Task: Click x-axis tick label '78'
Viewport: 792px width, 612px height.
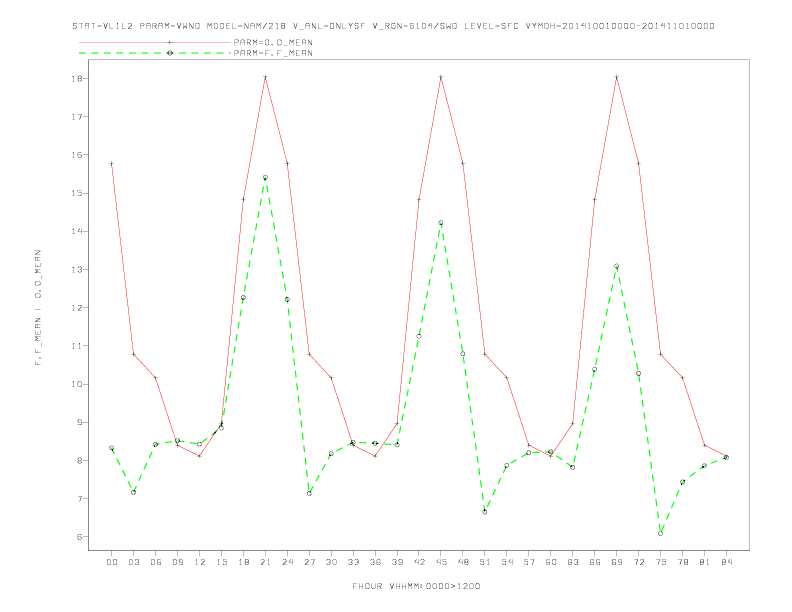Action: coord(682,562)
